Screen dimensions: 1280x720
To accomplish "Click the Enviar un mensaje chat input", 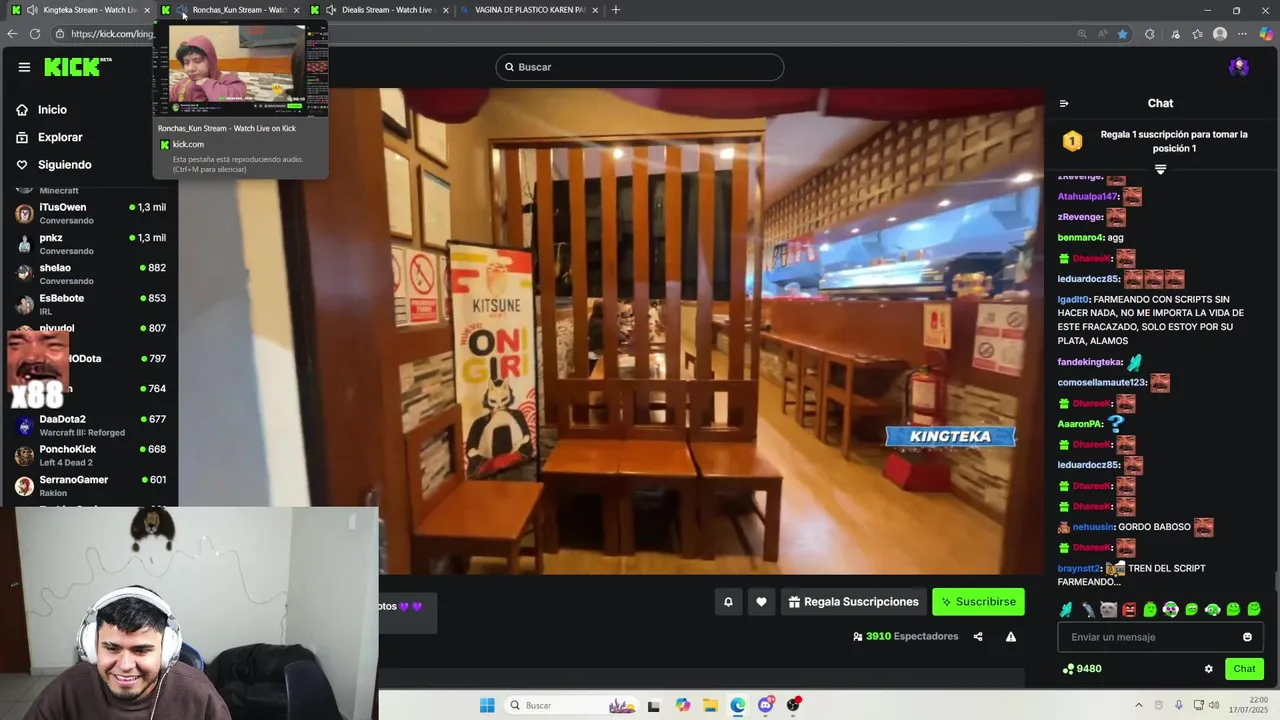I will [x=1160, y=637].
